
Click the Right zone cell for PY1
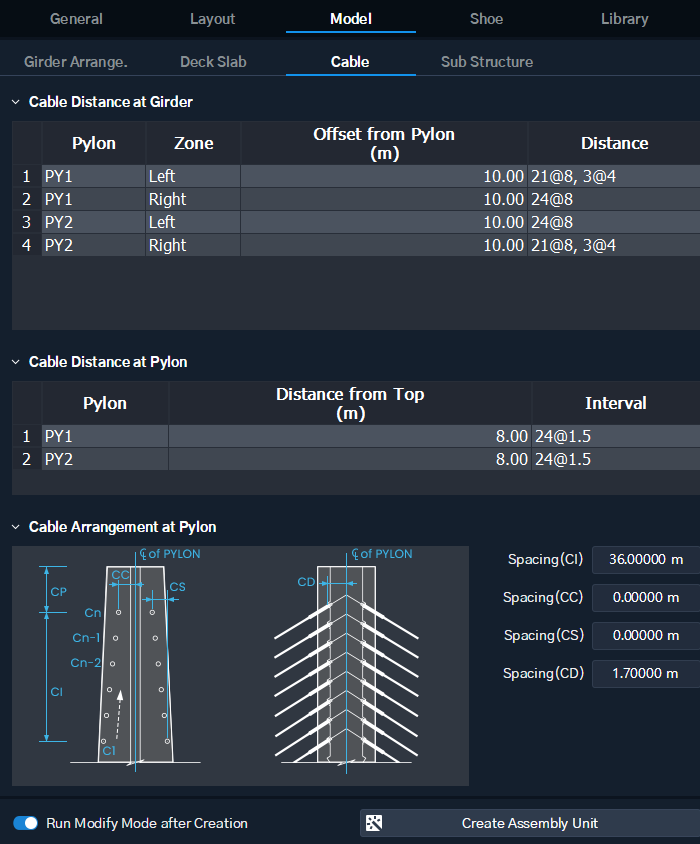click(193, 199)
